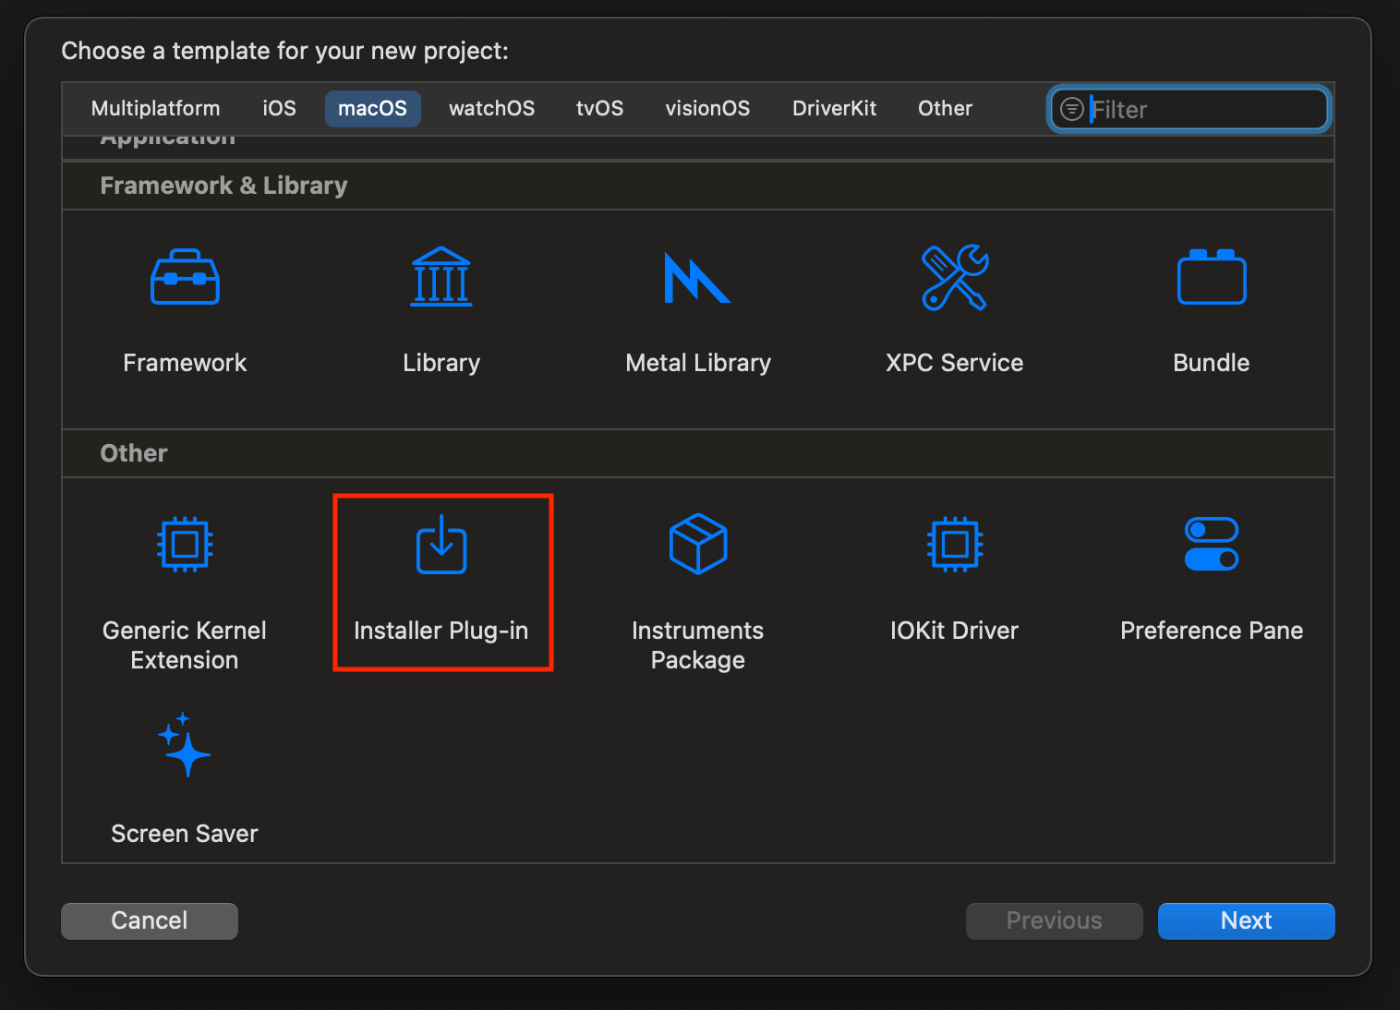Select the Screen Saver sparkle icon
The image size is (1400, 1010).
pyautogui.click(x=185, y=745)
